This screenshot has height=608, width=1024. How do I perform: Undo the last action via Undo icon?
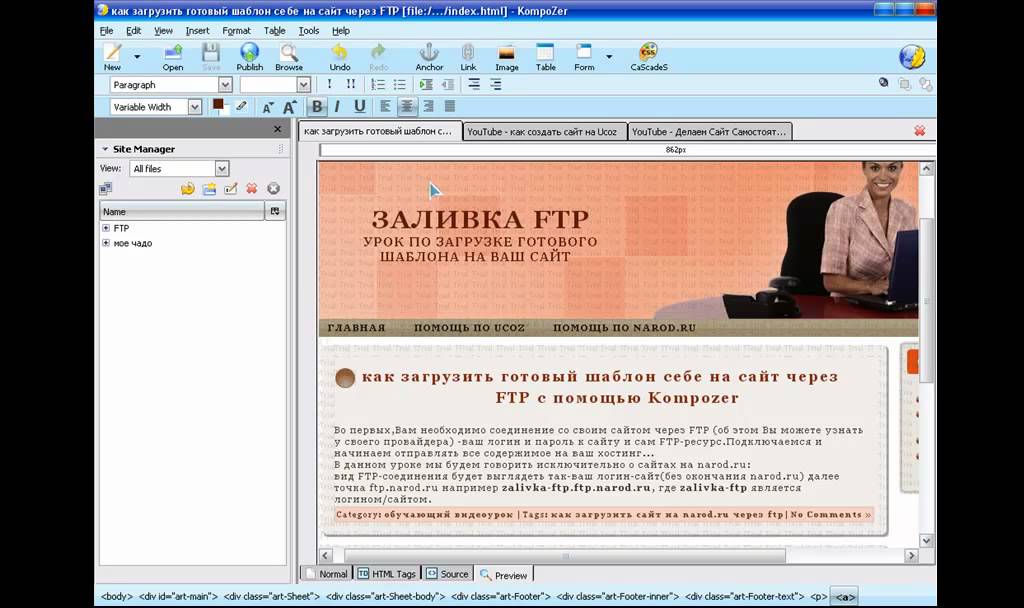pos(340,56)
